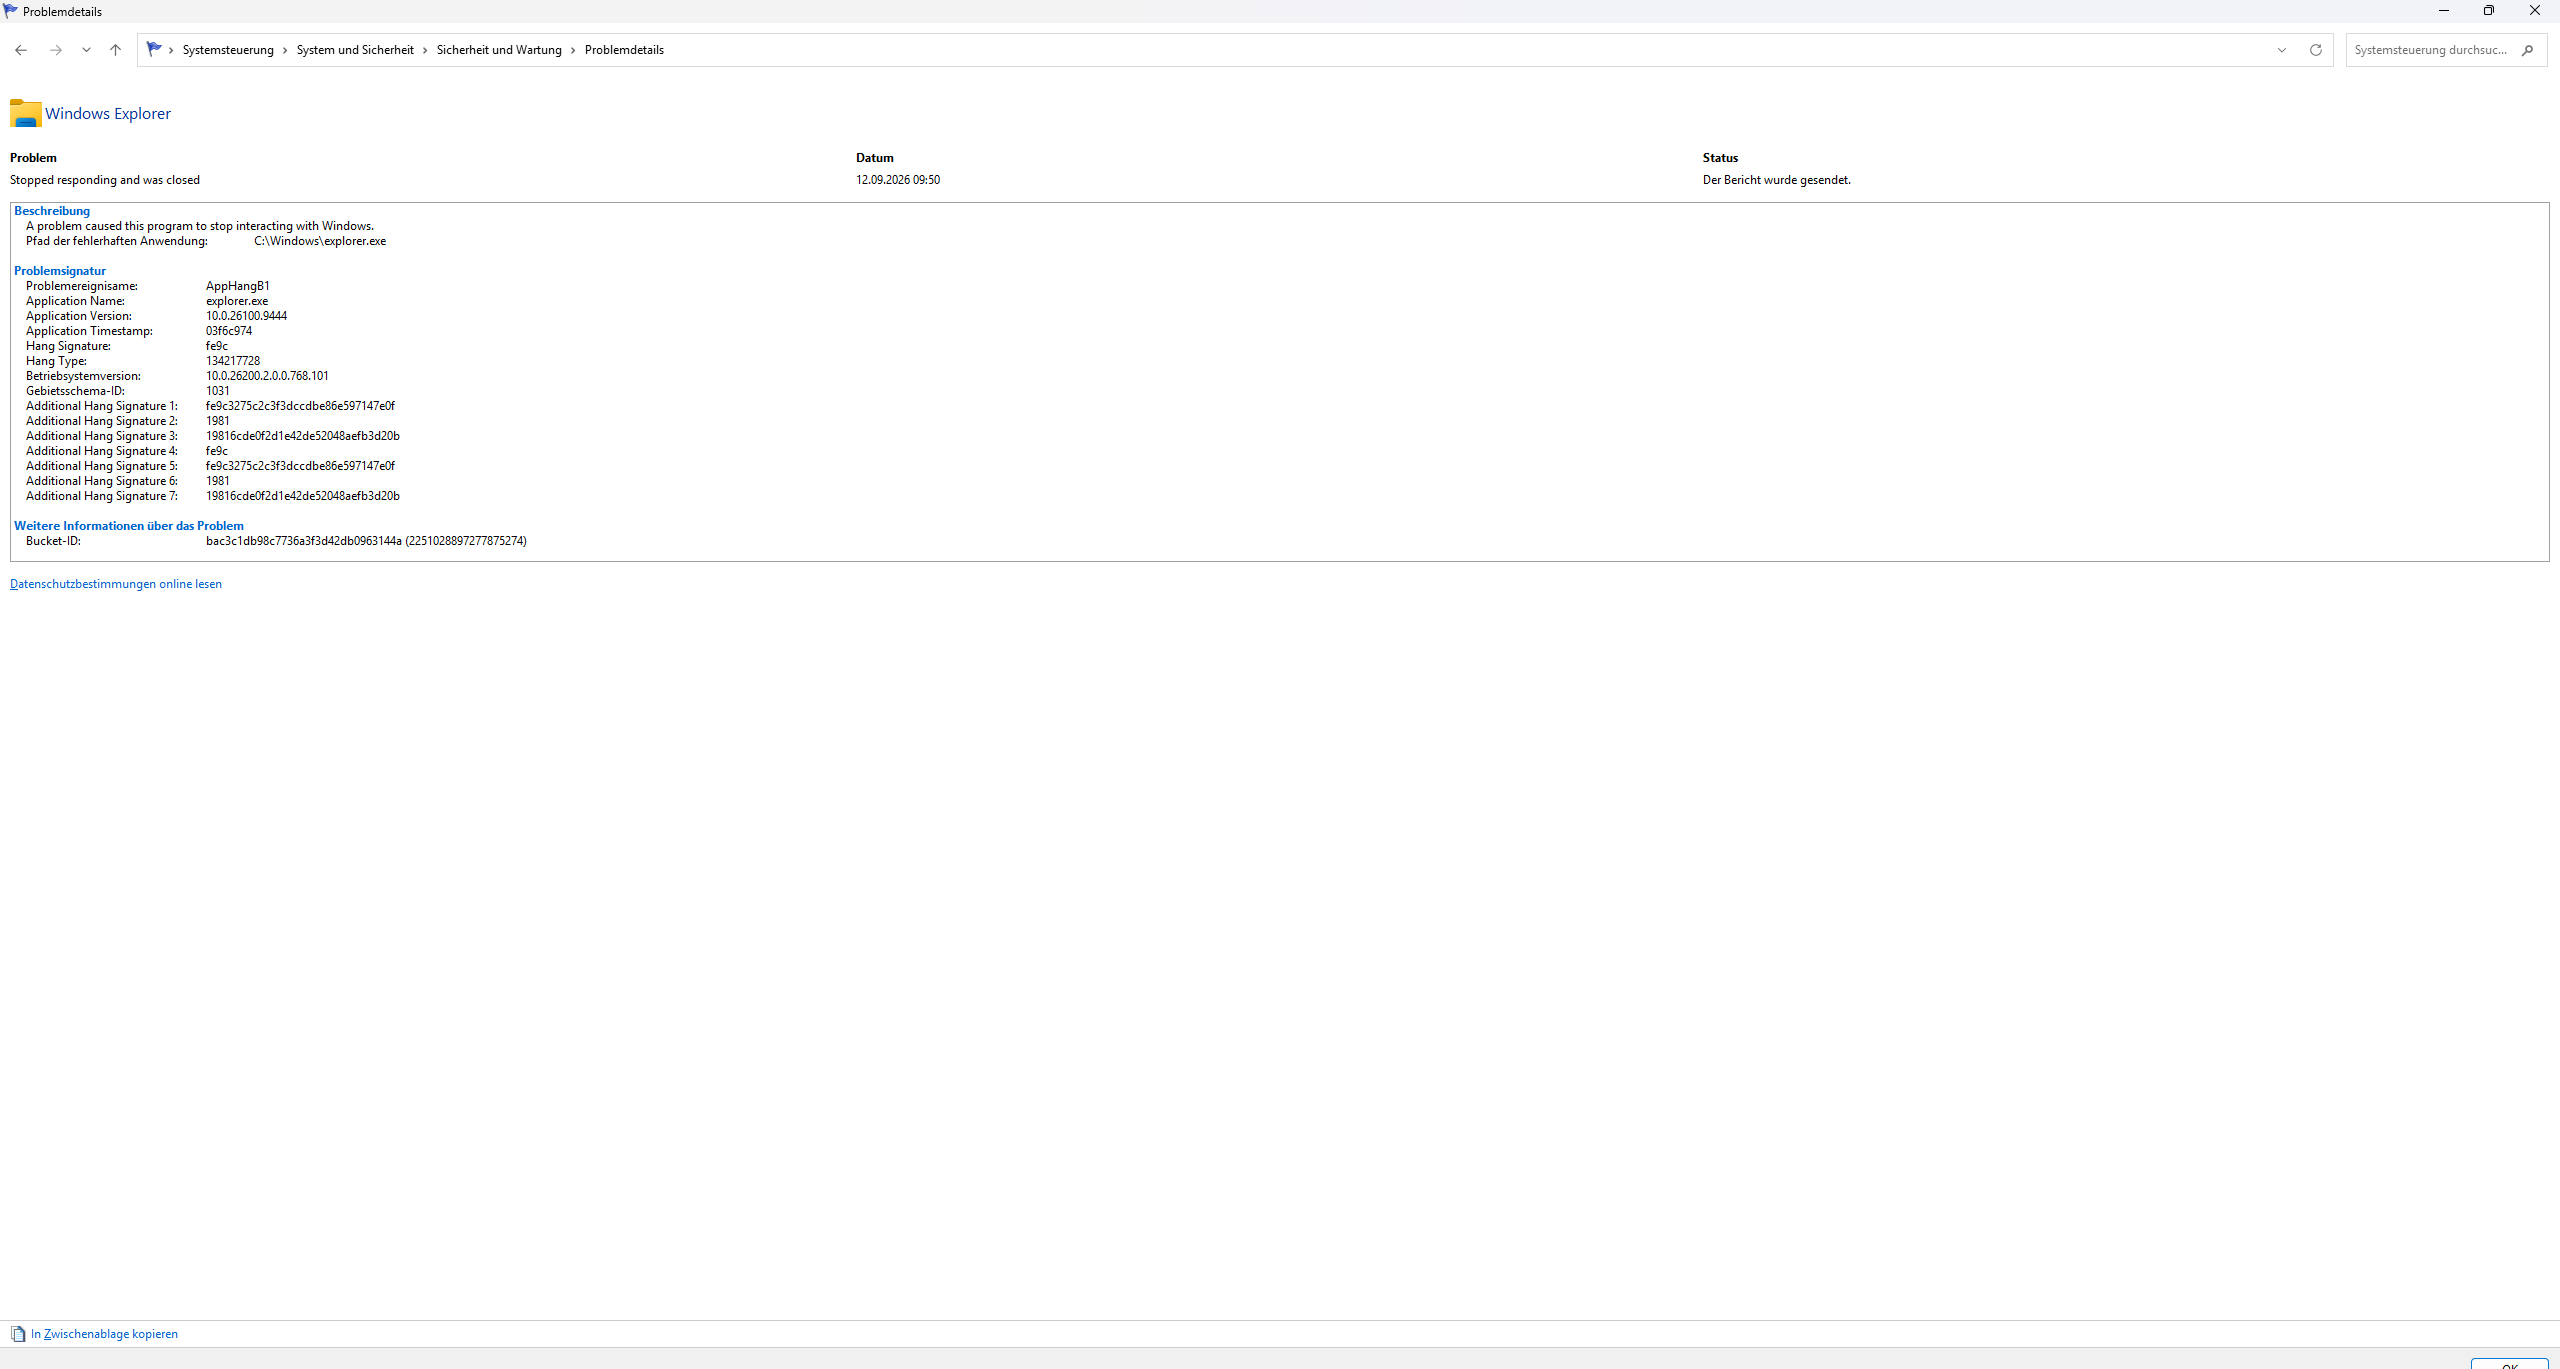Click the Windows Explorer heading

click(108, 114)
